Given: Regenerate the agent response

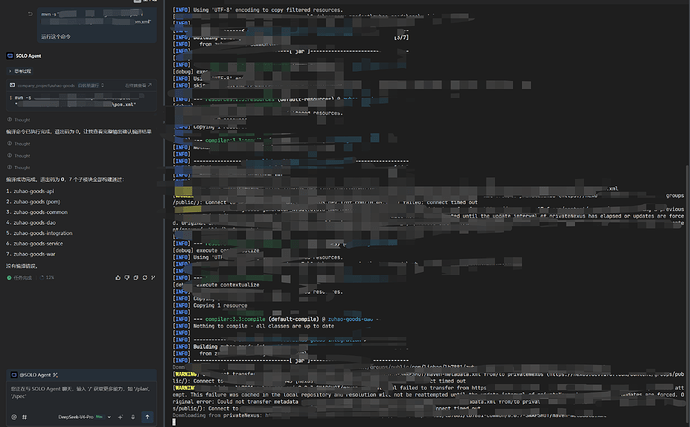Looking at the screenshot, I should (145, 278).
